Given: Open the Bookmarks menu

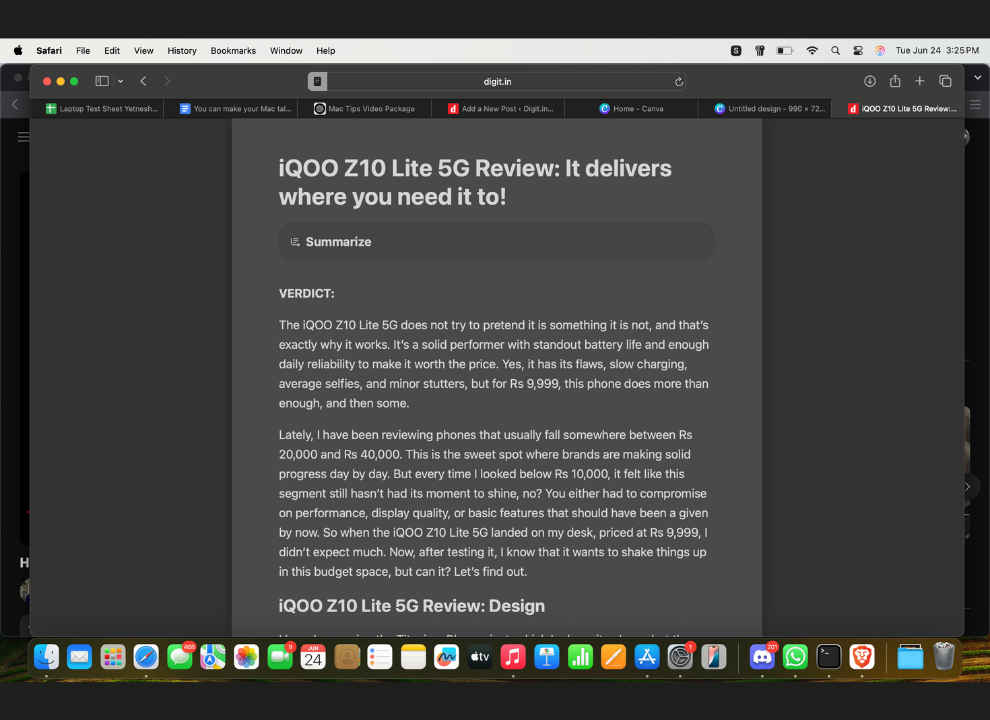Looking at the screenshot, I should point(233,51).
